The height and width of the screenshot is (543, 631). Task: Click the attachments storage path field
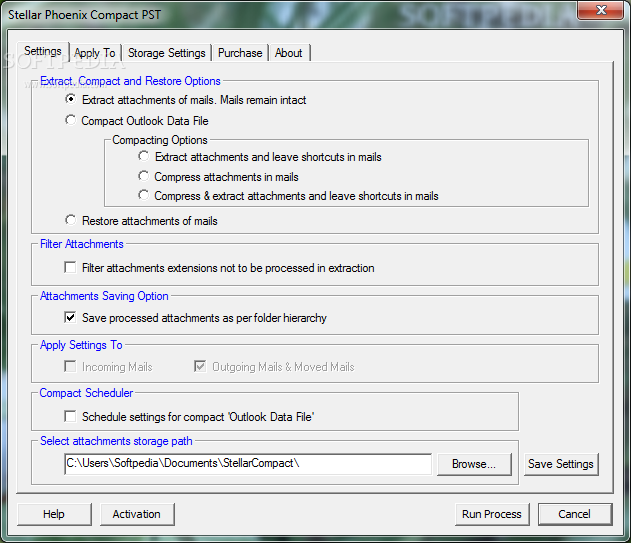(x=248, y=464)
